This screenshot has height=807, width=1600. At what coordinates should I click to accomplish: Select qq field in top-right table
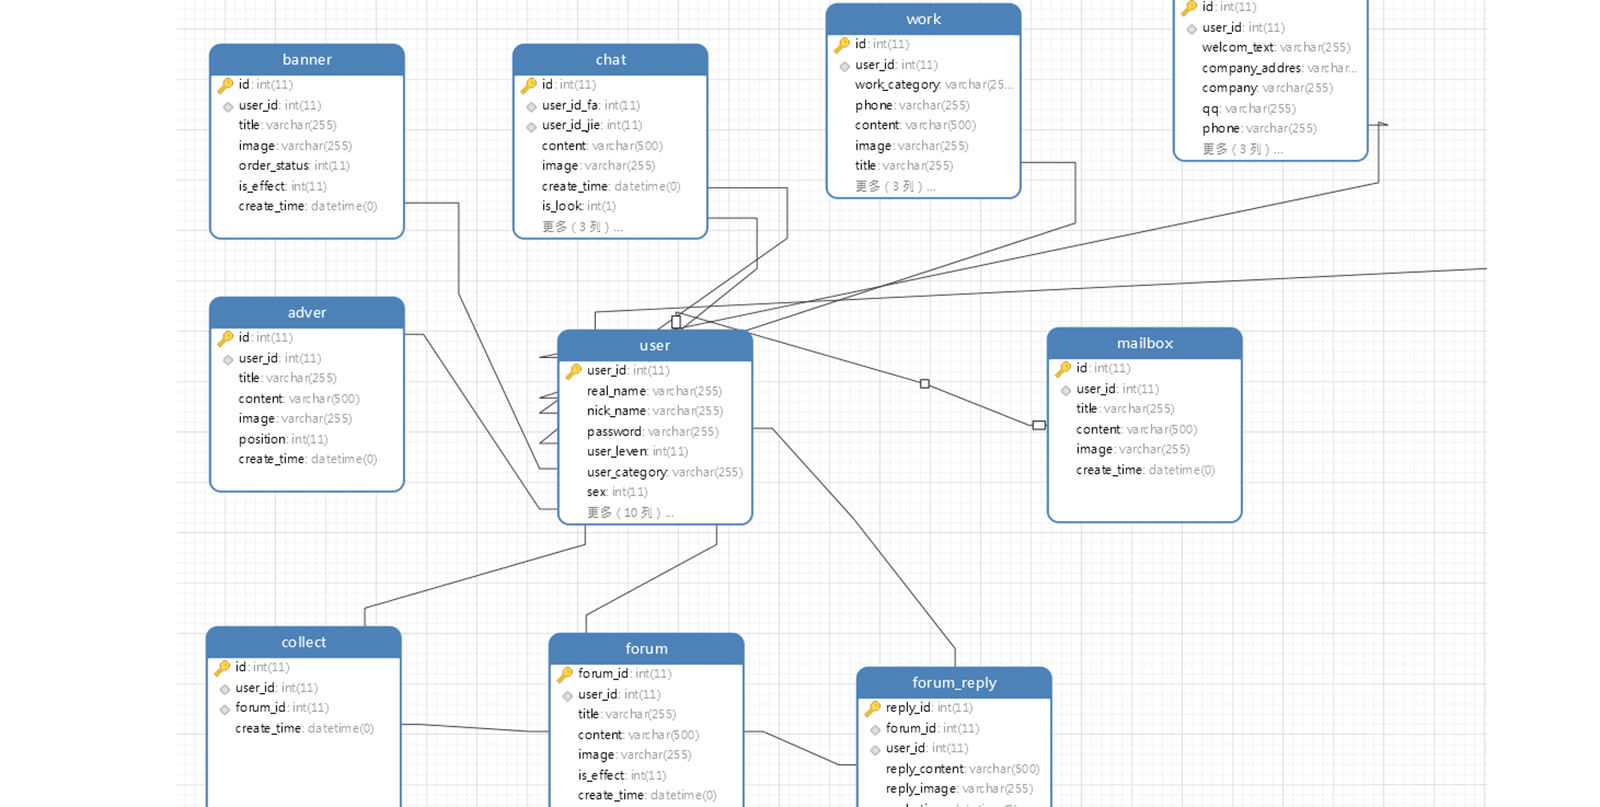click(1249, 108)
